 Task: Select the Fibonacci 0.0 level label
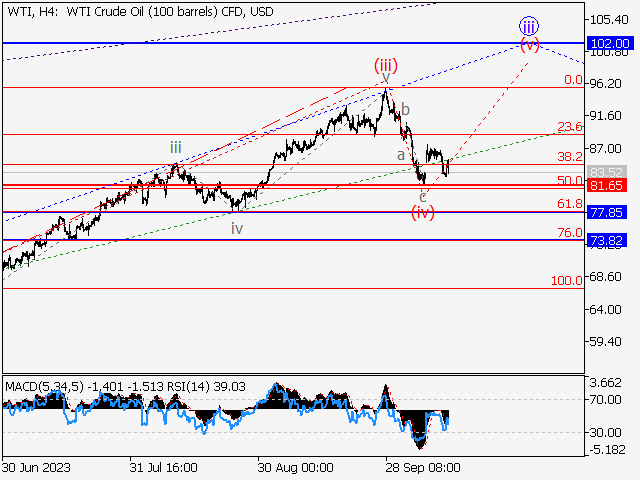click(x=573, y=80)
